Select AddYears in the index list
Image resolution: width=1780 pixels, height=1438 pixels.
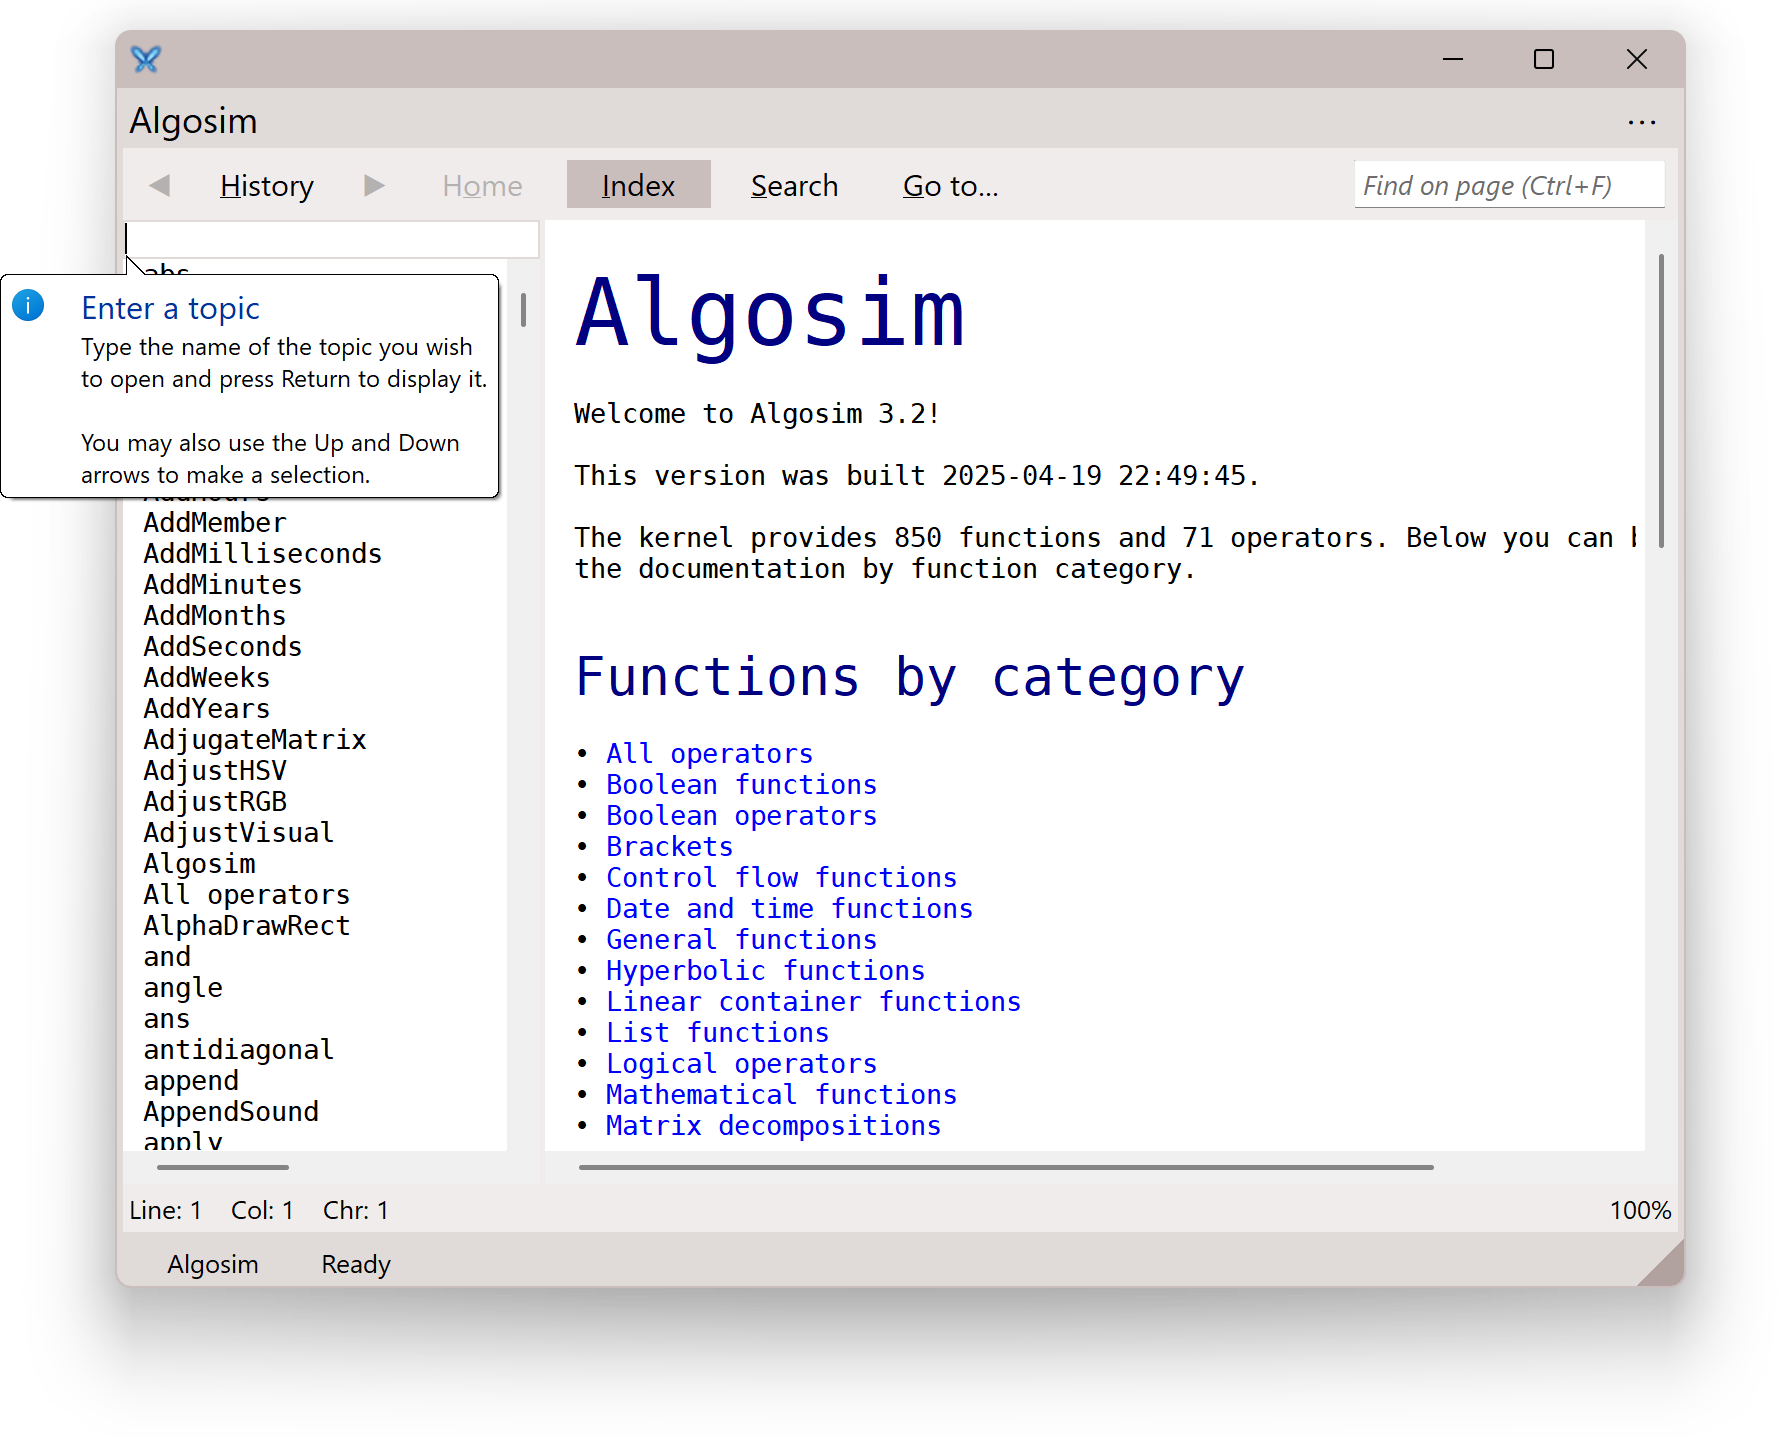(x=206, y=708)
